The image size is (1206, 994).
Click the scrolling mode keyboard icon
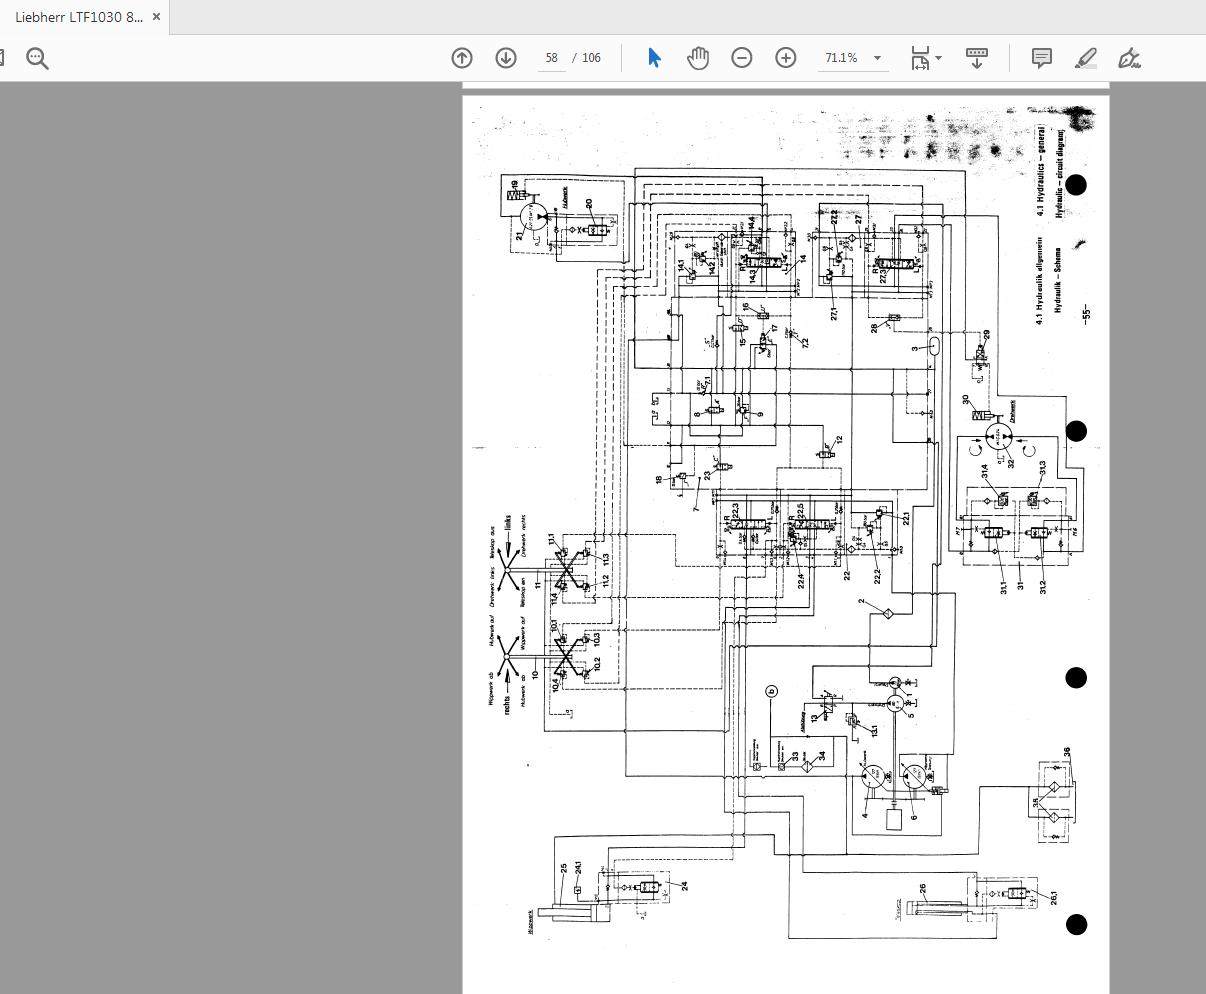tap(977, 58)
